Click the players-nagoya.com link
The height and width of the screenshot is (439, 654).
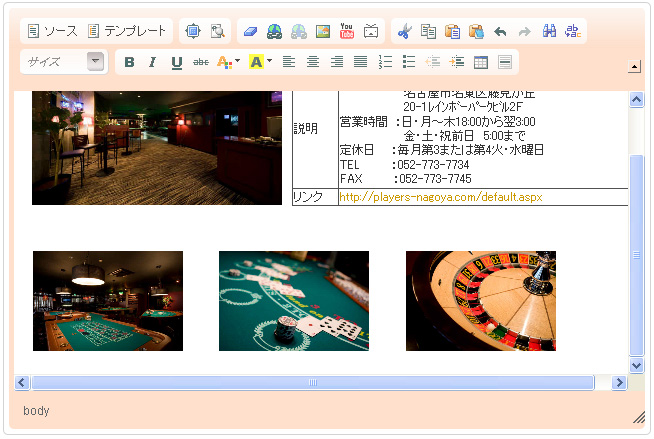pyautogui.click(x=440, y=197)
